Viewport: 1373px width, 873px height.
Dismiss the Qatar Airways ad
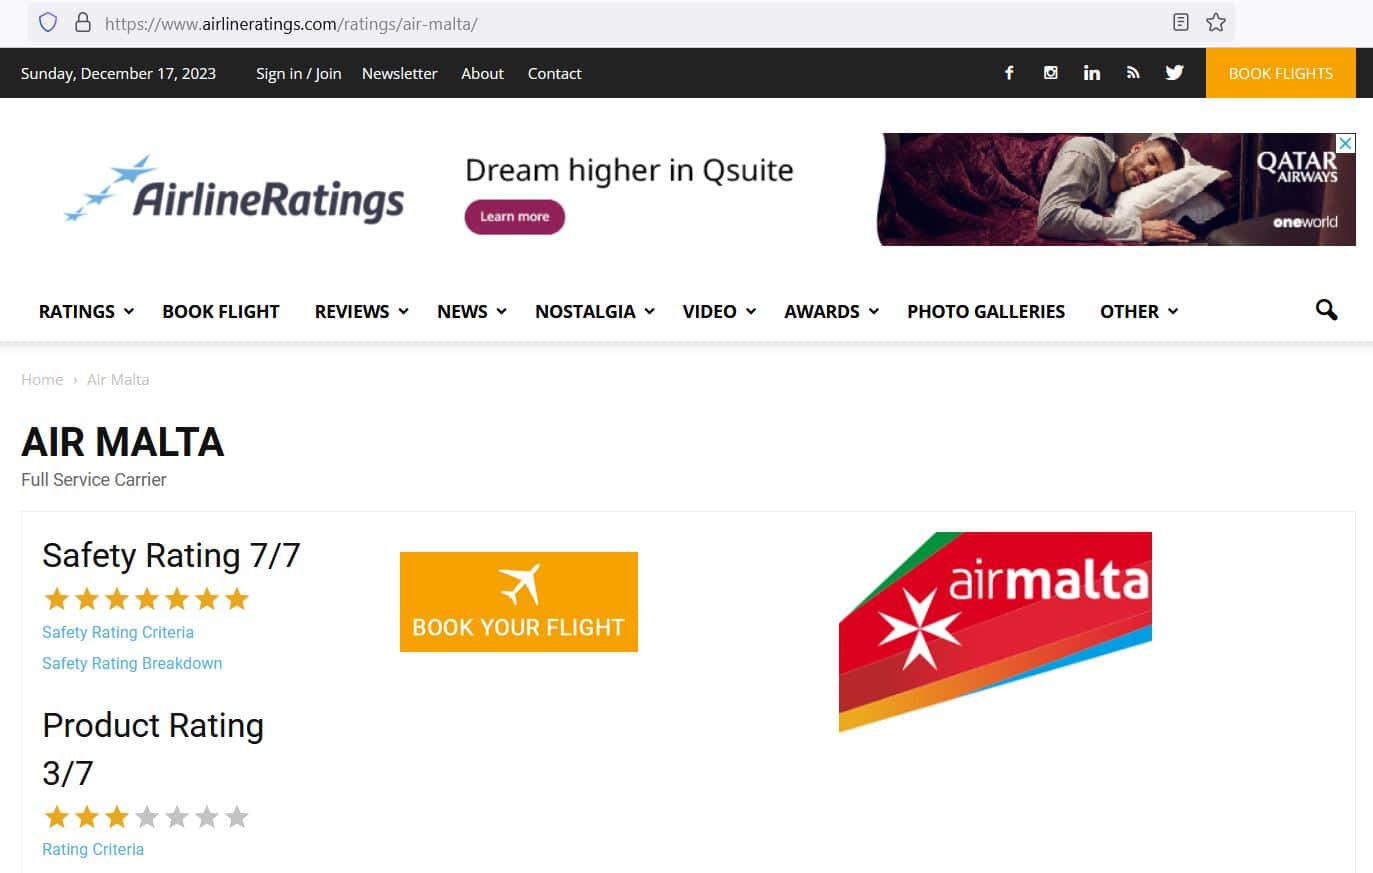[x=1346, y=142]
